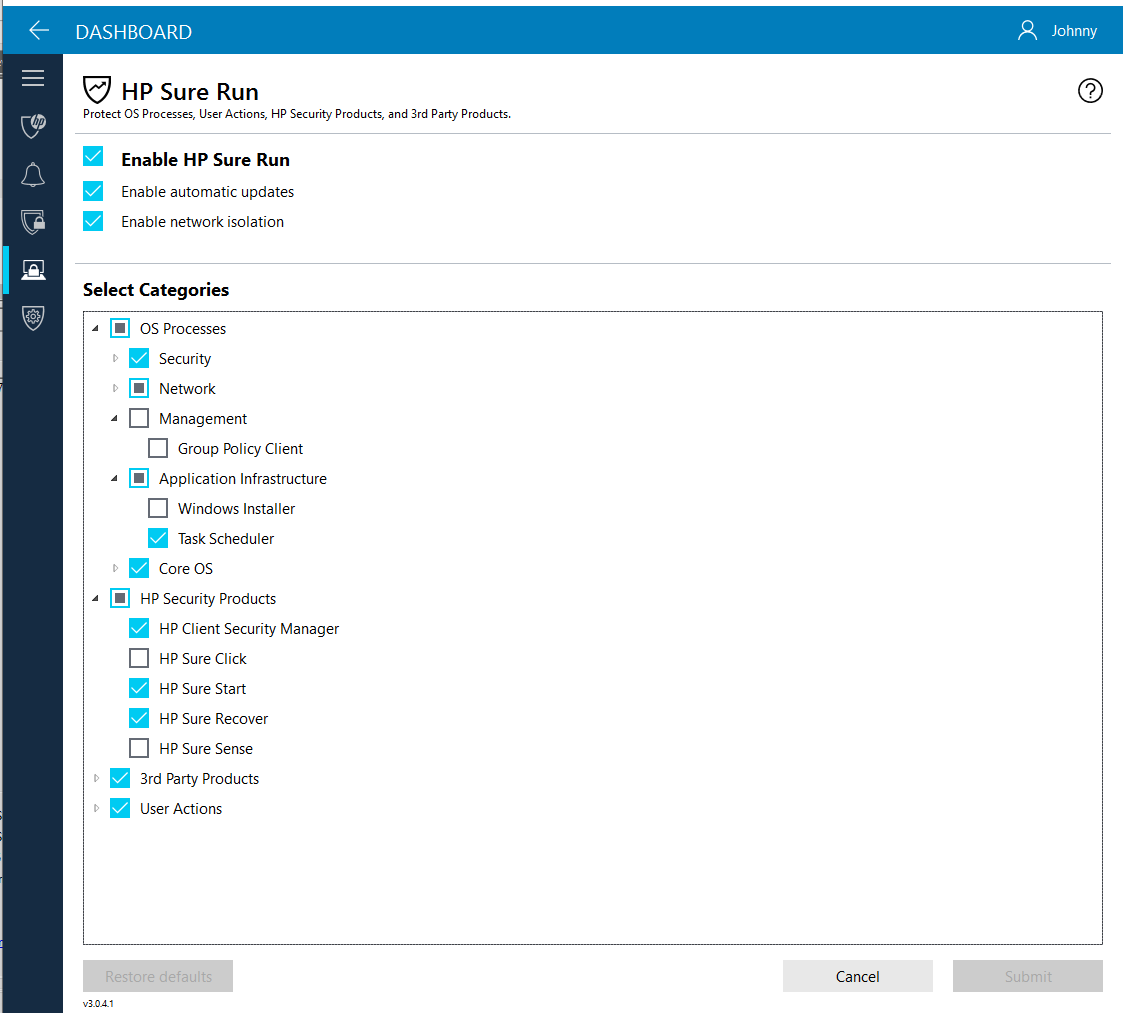The height and width of the screenshot is (1013, 1123).
Task: Click the Restore defaults button
Action: 157,976
